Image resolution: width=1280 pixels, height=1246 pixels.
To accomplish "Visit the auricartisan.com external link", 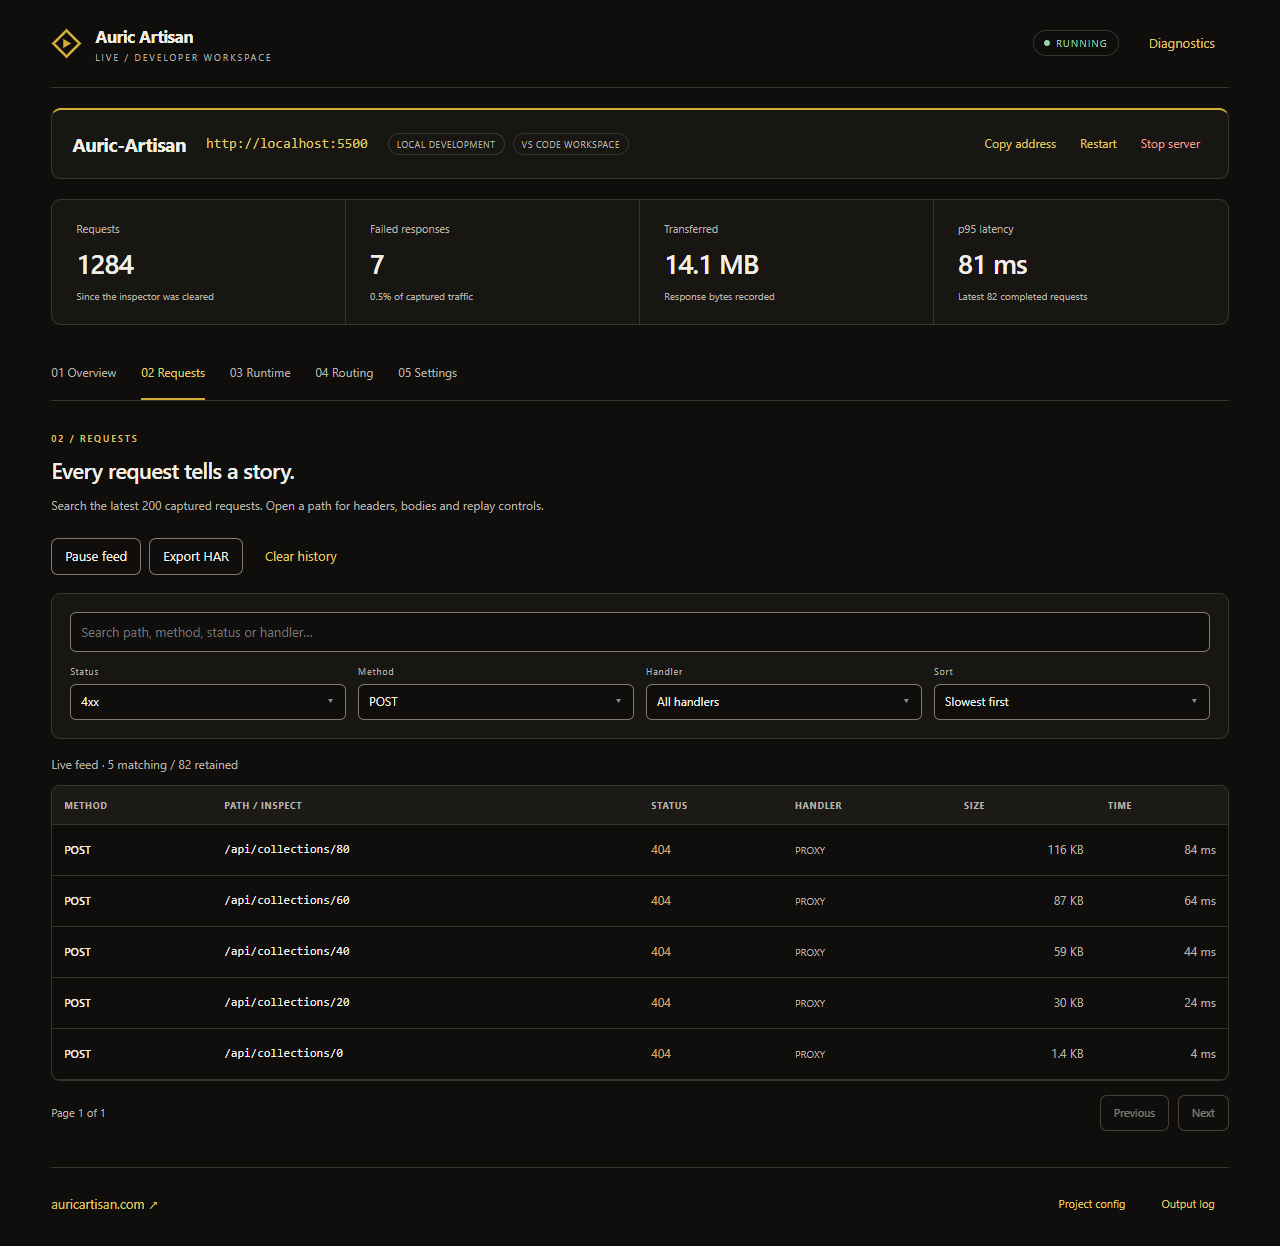I will click(104, 1205).
